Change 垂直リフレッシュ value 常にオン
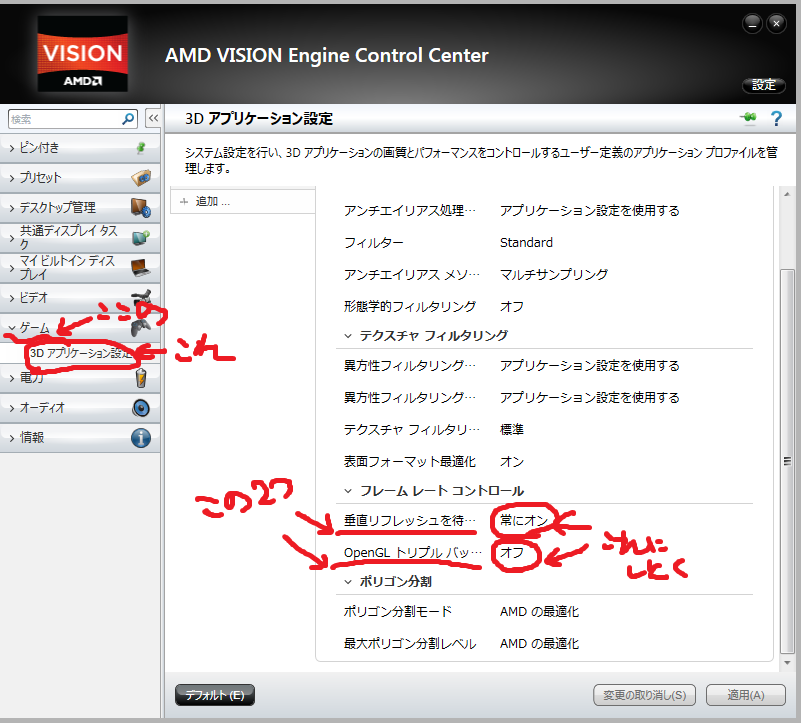Screen dimensions: 801x723 [x=524, y=521]
